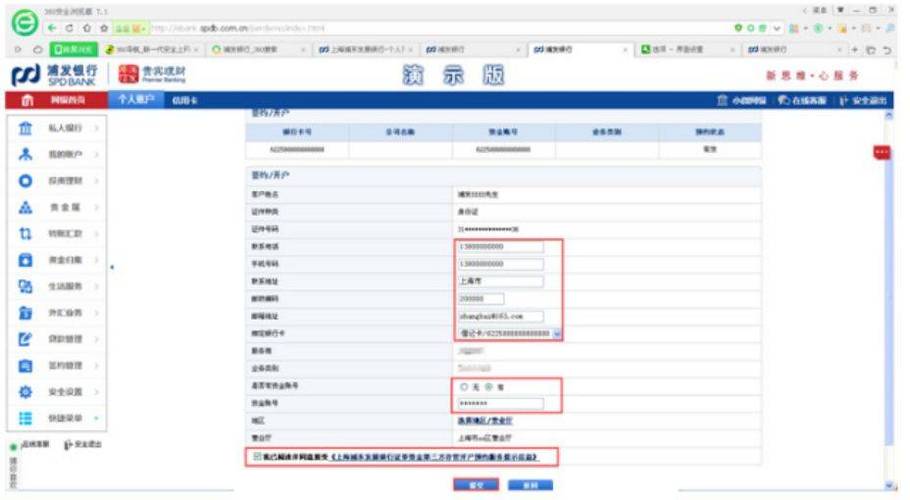910x500 pixels.
Task: Click the 联系地址 input field with 上海市
Action: 501,281
